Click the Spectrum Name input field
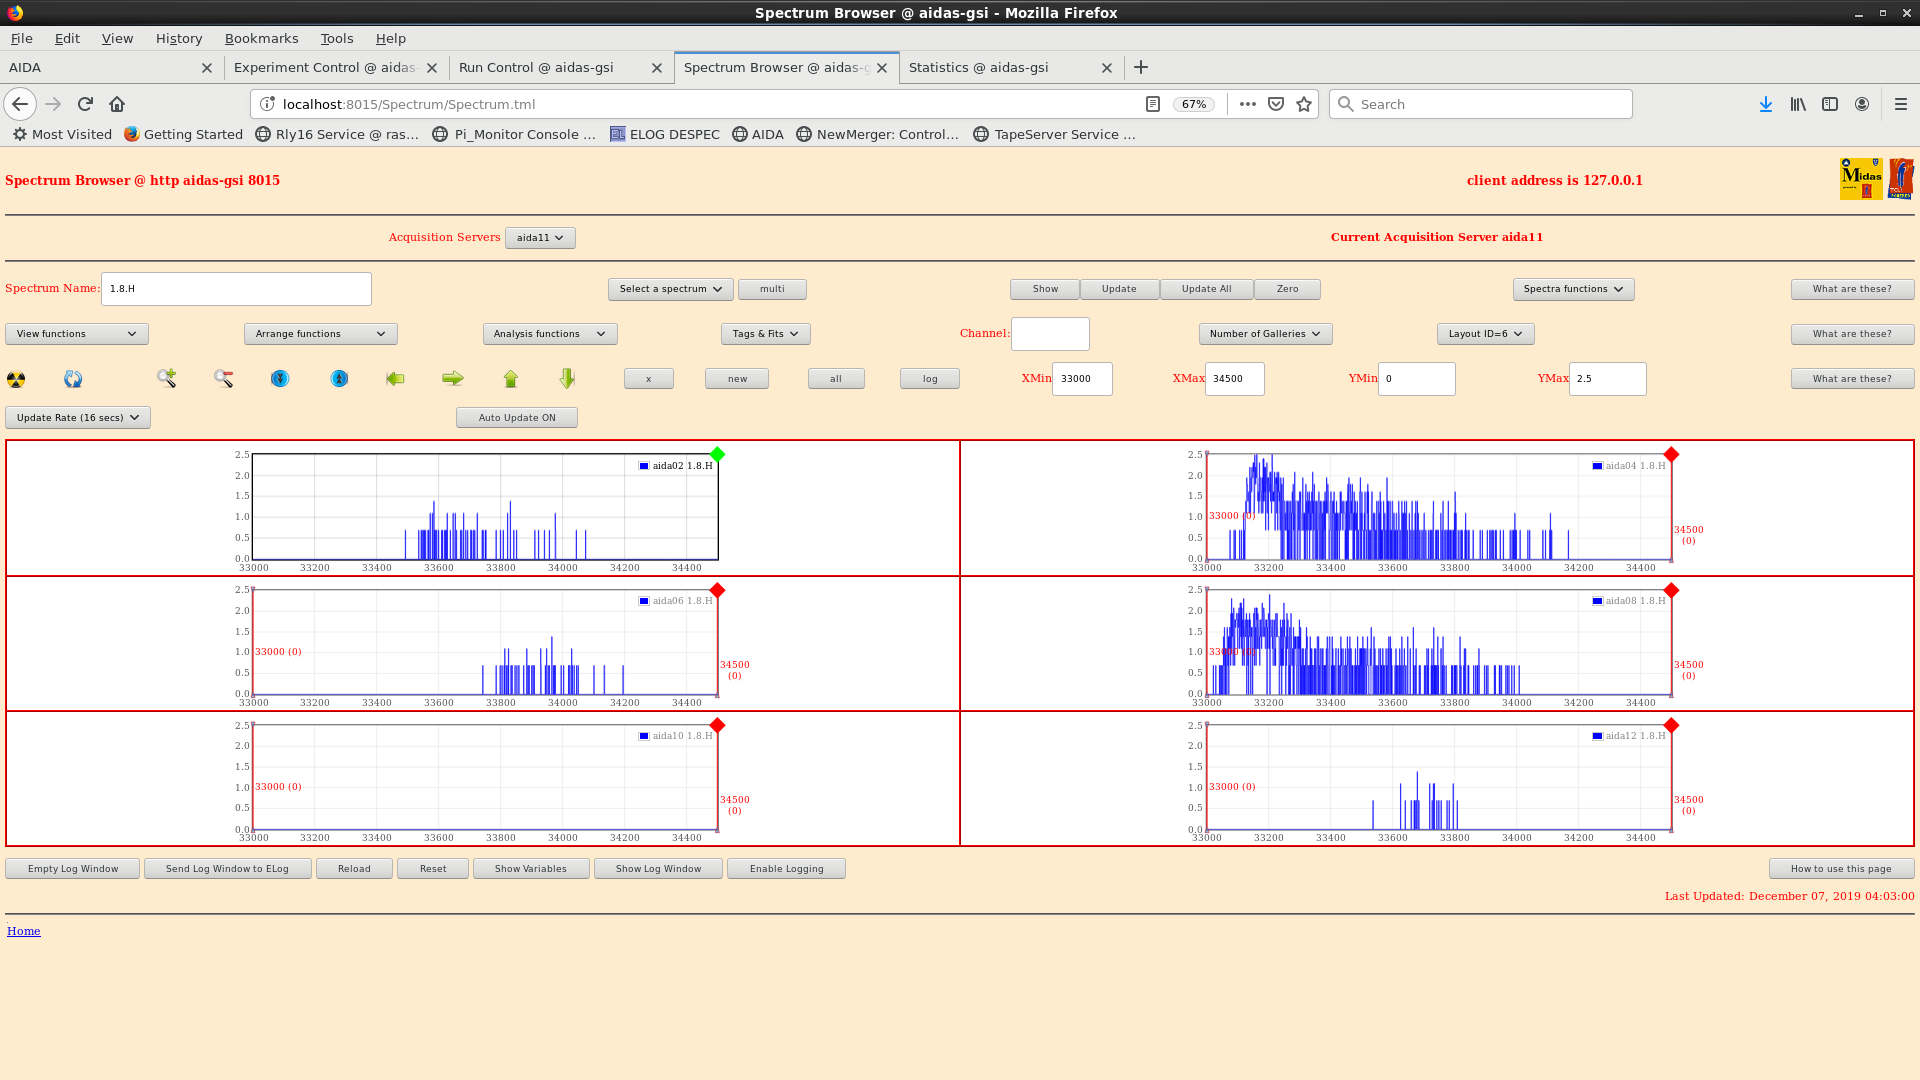This screenshot has width=1920, height=1080. (236, 289)
